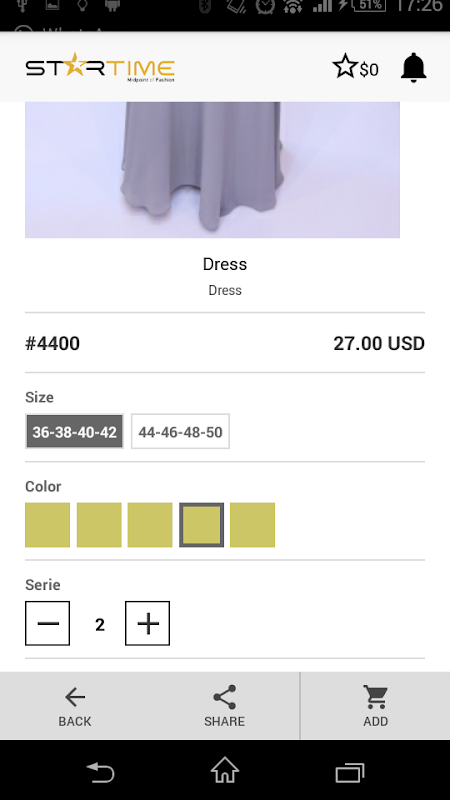Tap the $0 favorites total
450x800 pixels.
point(369,70)
